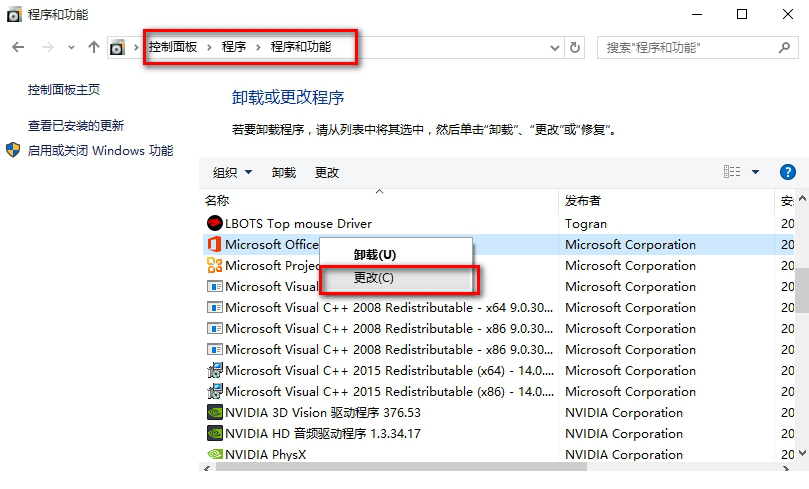Select LBOTS Top mouse Driver row text
The image size is (809, 489).
pyautogui.click(x=298, y=224)
